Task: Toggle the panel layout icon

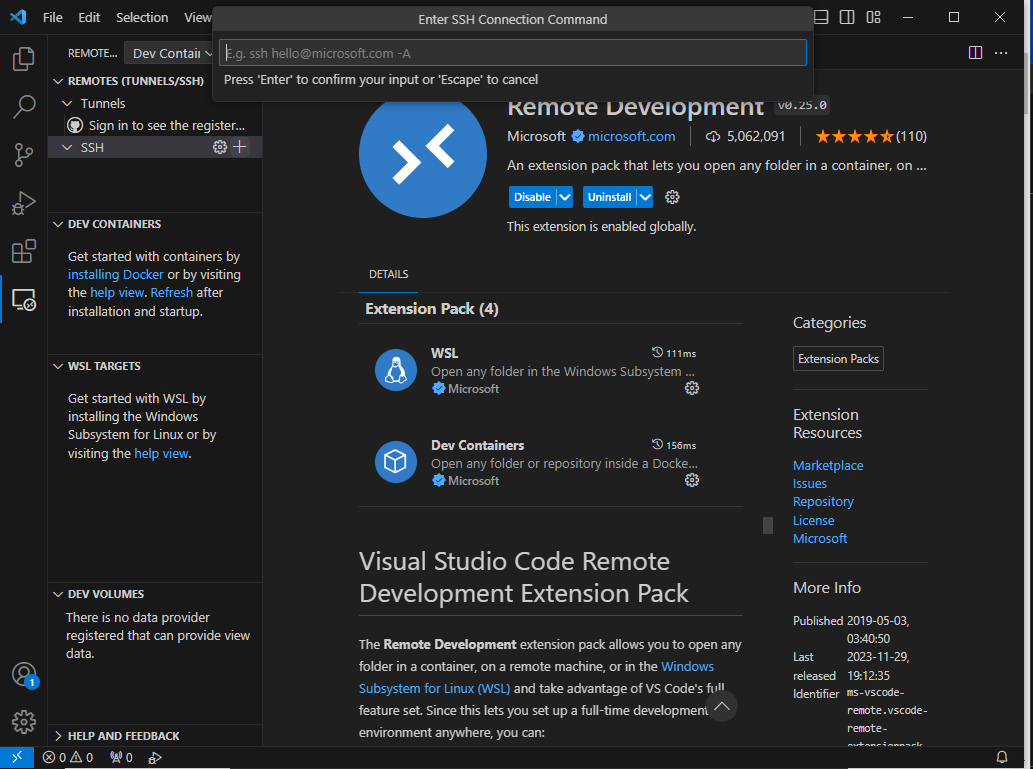Action: pyautogui.click(x=821, y=17)
